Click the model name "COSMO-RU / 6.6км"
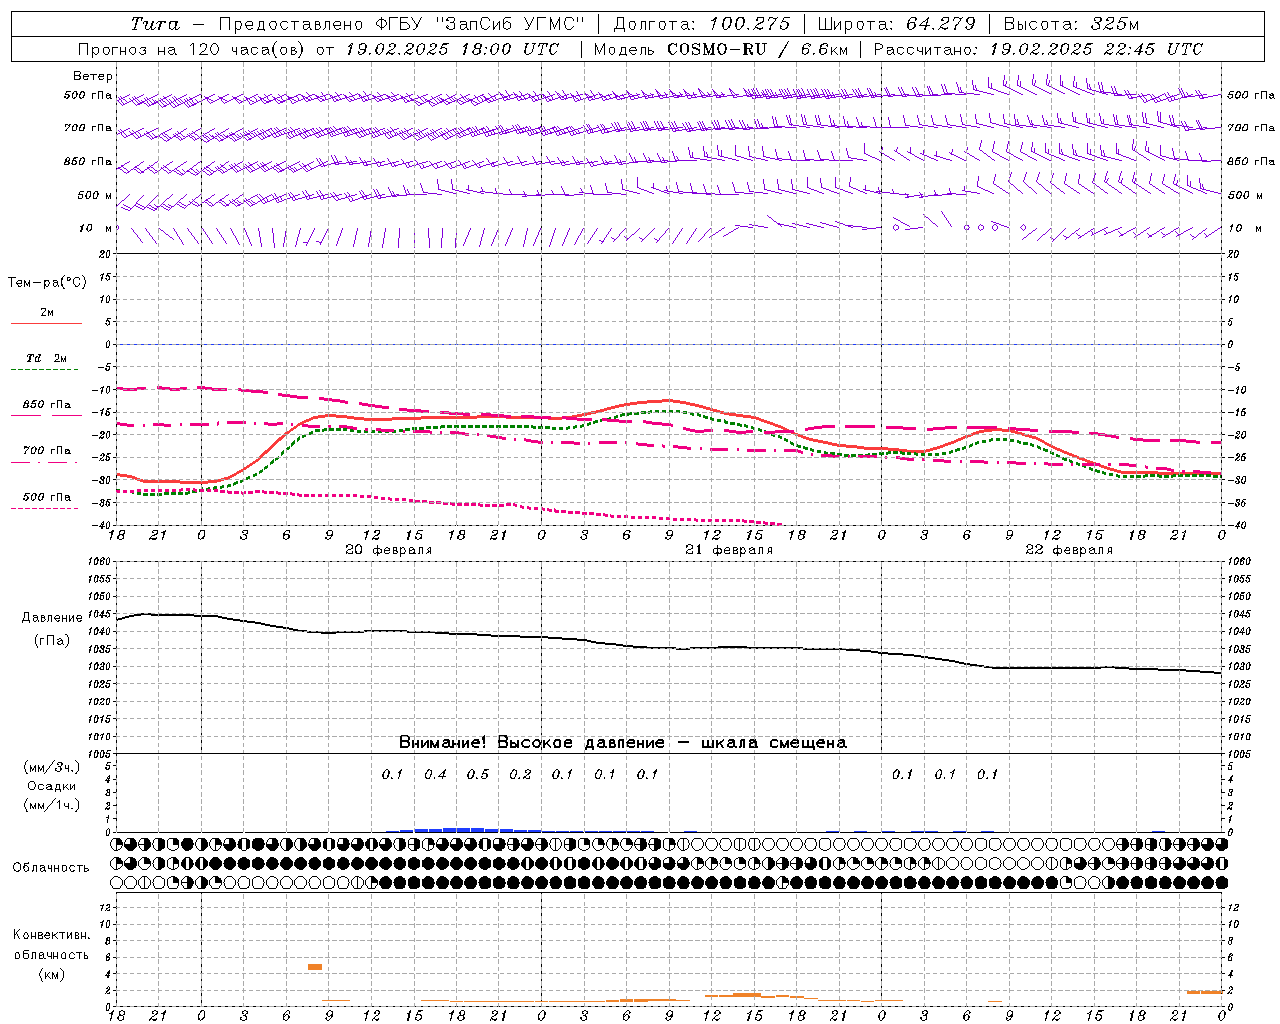This screenshot has width=1280, height=1024. (758, 48)
